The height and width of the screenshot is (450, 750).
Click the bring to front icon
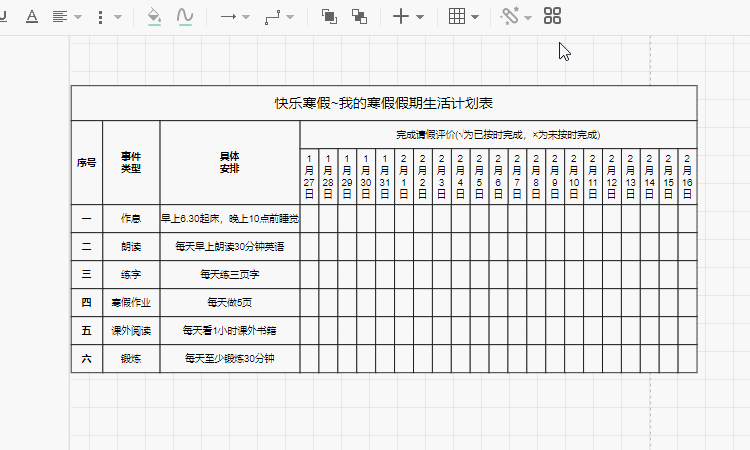(x=329, y=17)
